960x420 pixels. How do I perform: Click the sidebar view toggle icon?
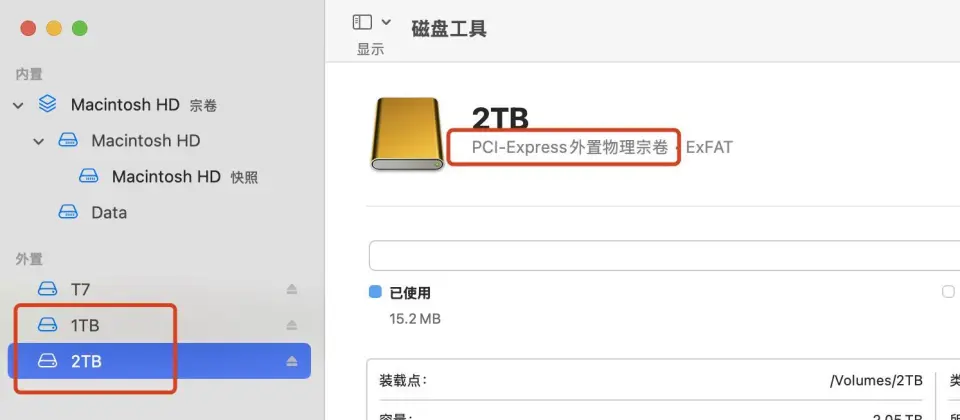(362, 22)
